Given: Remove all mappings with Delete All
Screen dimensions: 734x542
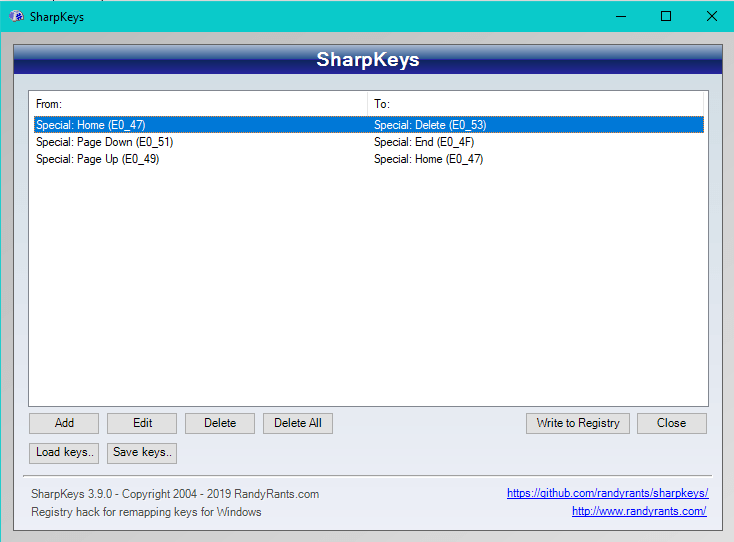Looking at the screenshot, I should 298,423.
